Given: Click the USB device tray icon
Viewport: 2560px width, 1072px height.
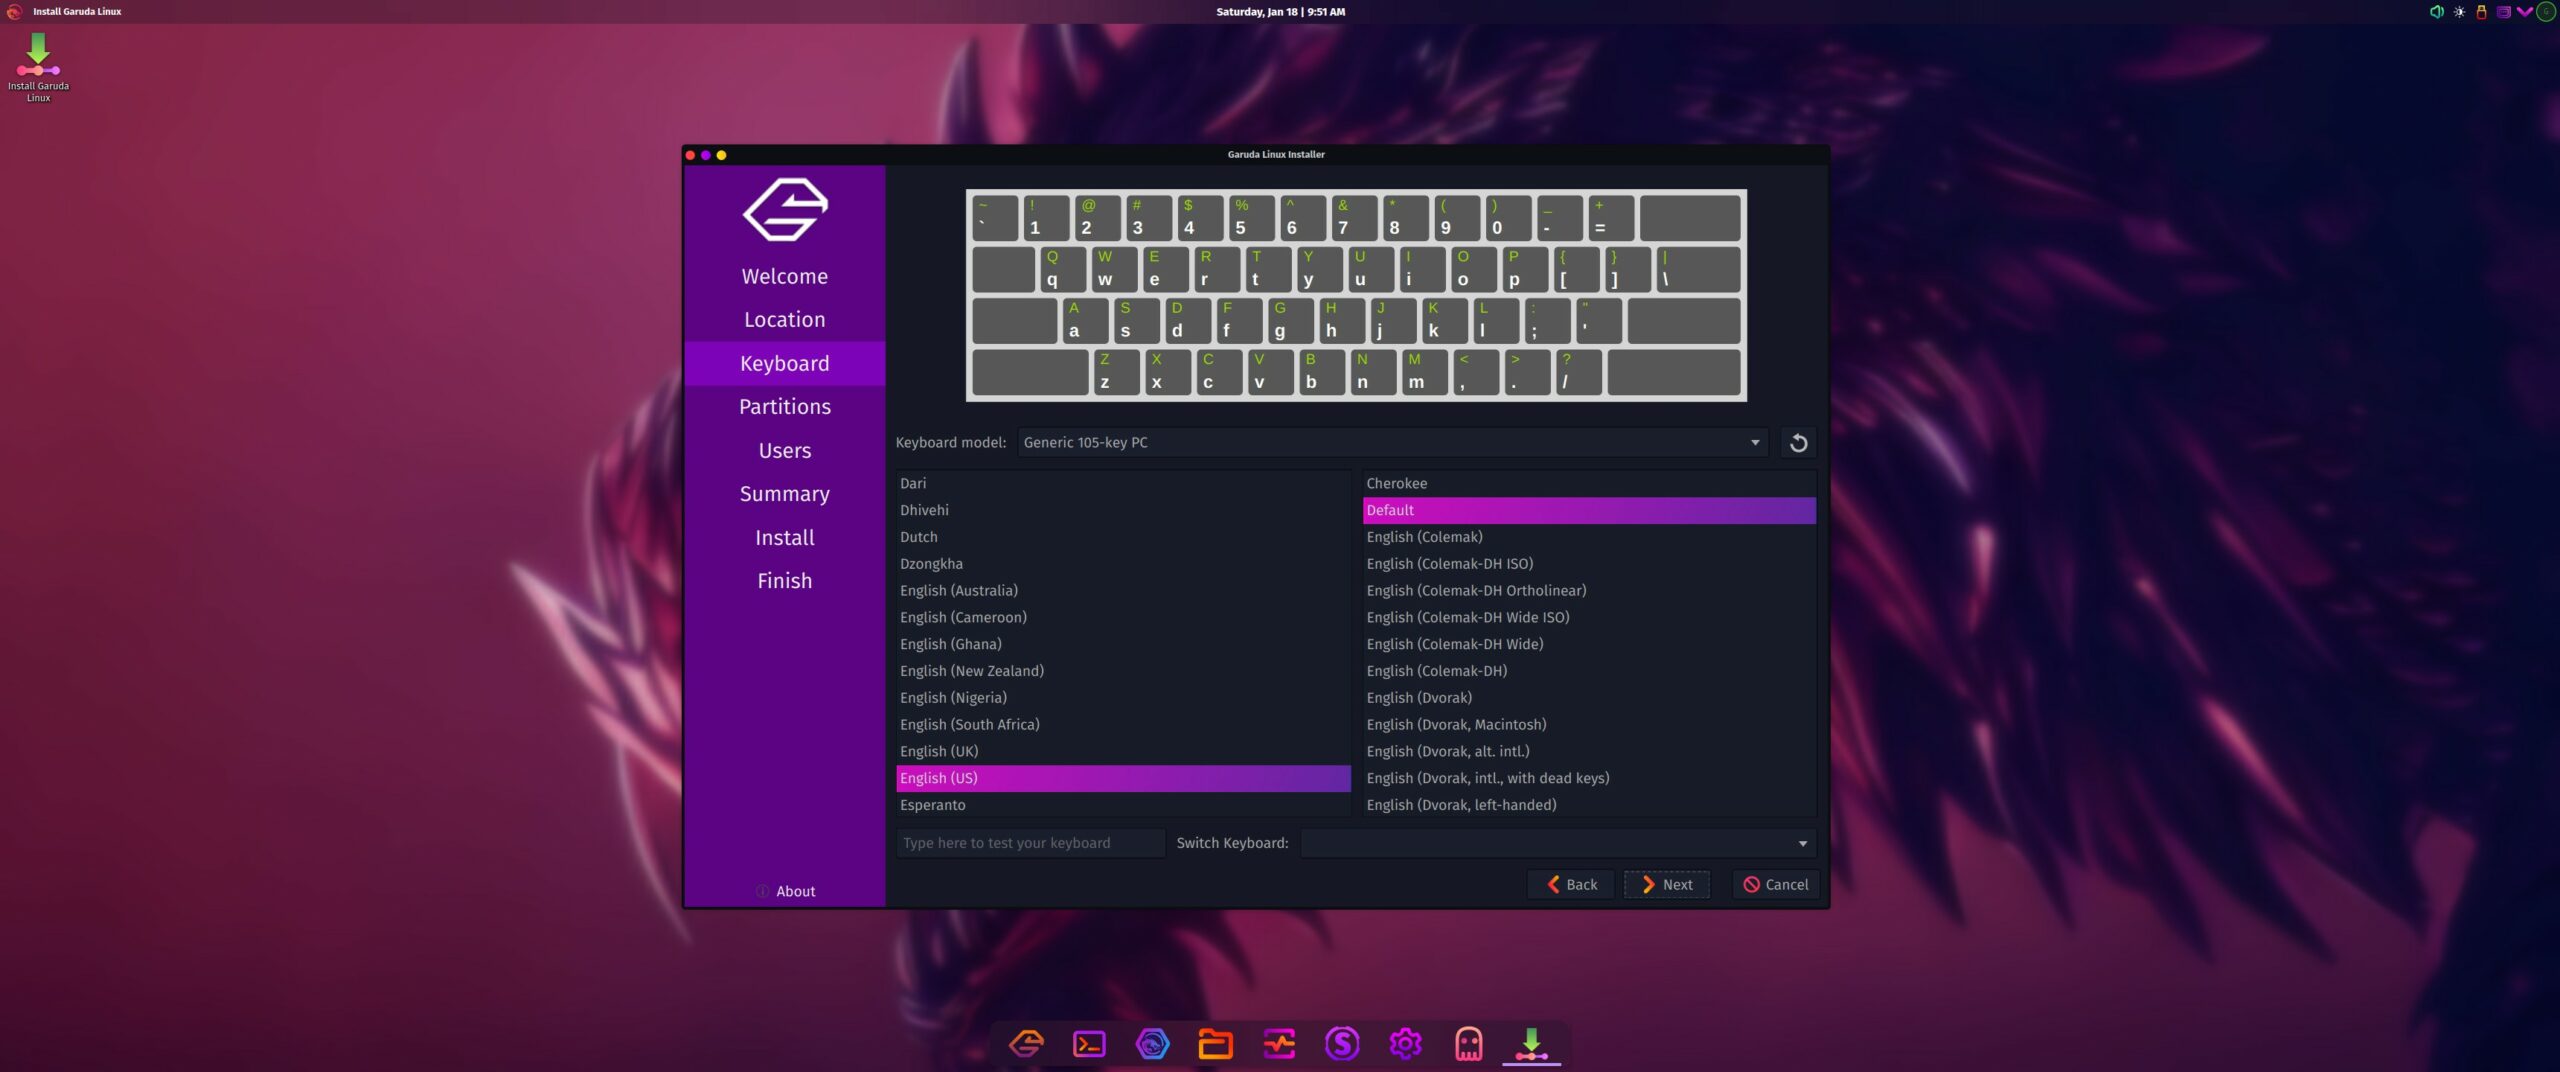Looking at the screenshot, I should (x=2481, y=12).
